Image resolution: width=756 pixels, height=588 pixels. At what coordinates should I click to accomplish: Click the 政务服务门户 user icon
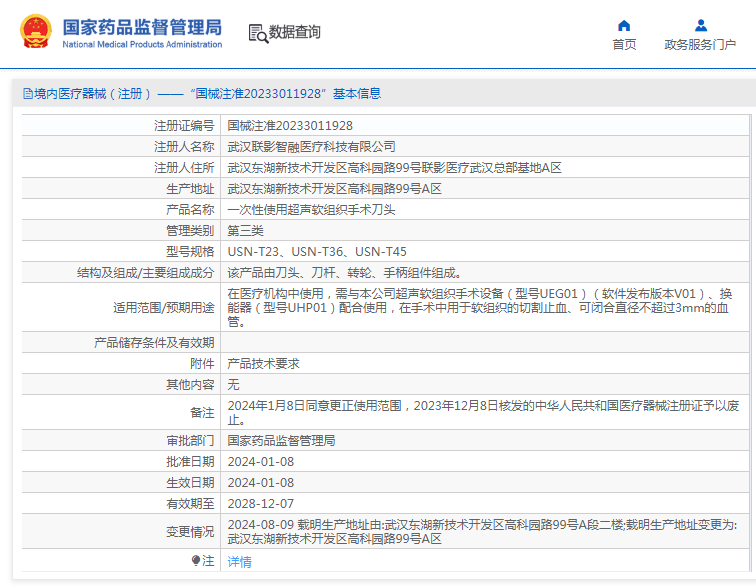(701, 26)
